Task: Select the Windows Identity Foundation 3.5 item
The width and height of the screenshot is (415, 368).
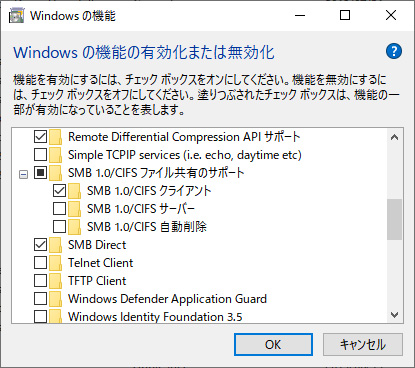Action: [155, 317]
